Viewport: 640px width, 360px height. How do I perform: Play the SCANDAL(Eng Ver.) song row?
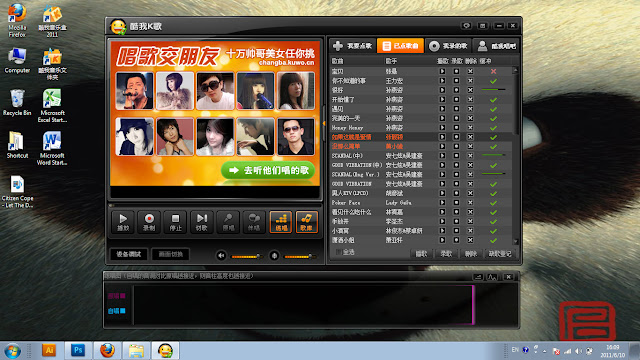pos(442,175)
